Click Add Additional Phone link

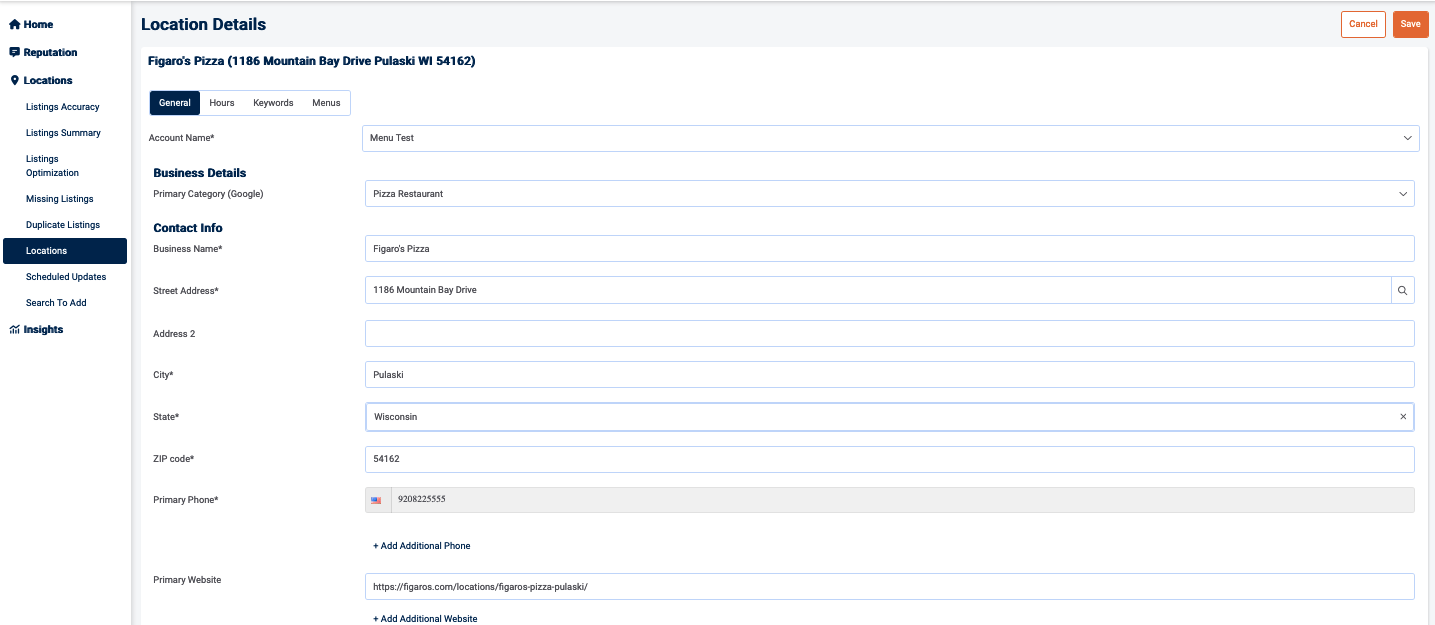[422, 546]
